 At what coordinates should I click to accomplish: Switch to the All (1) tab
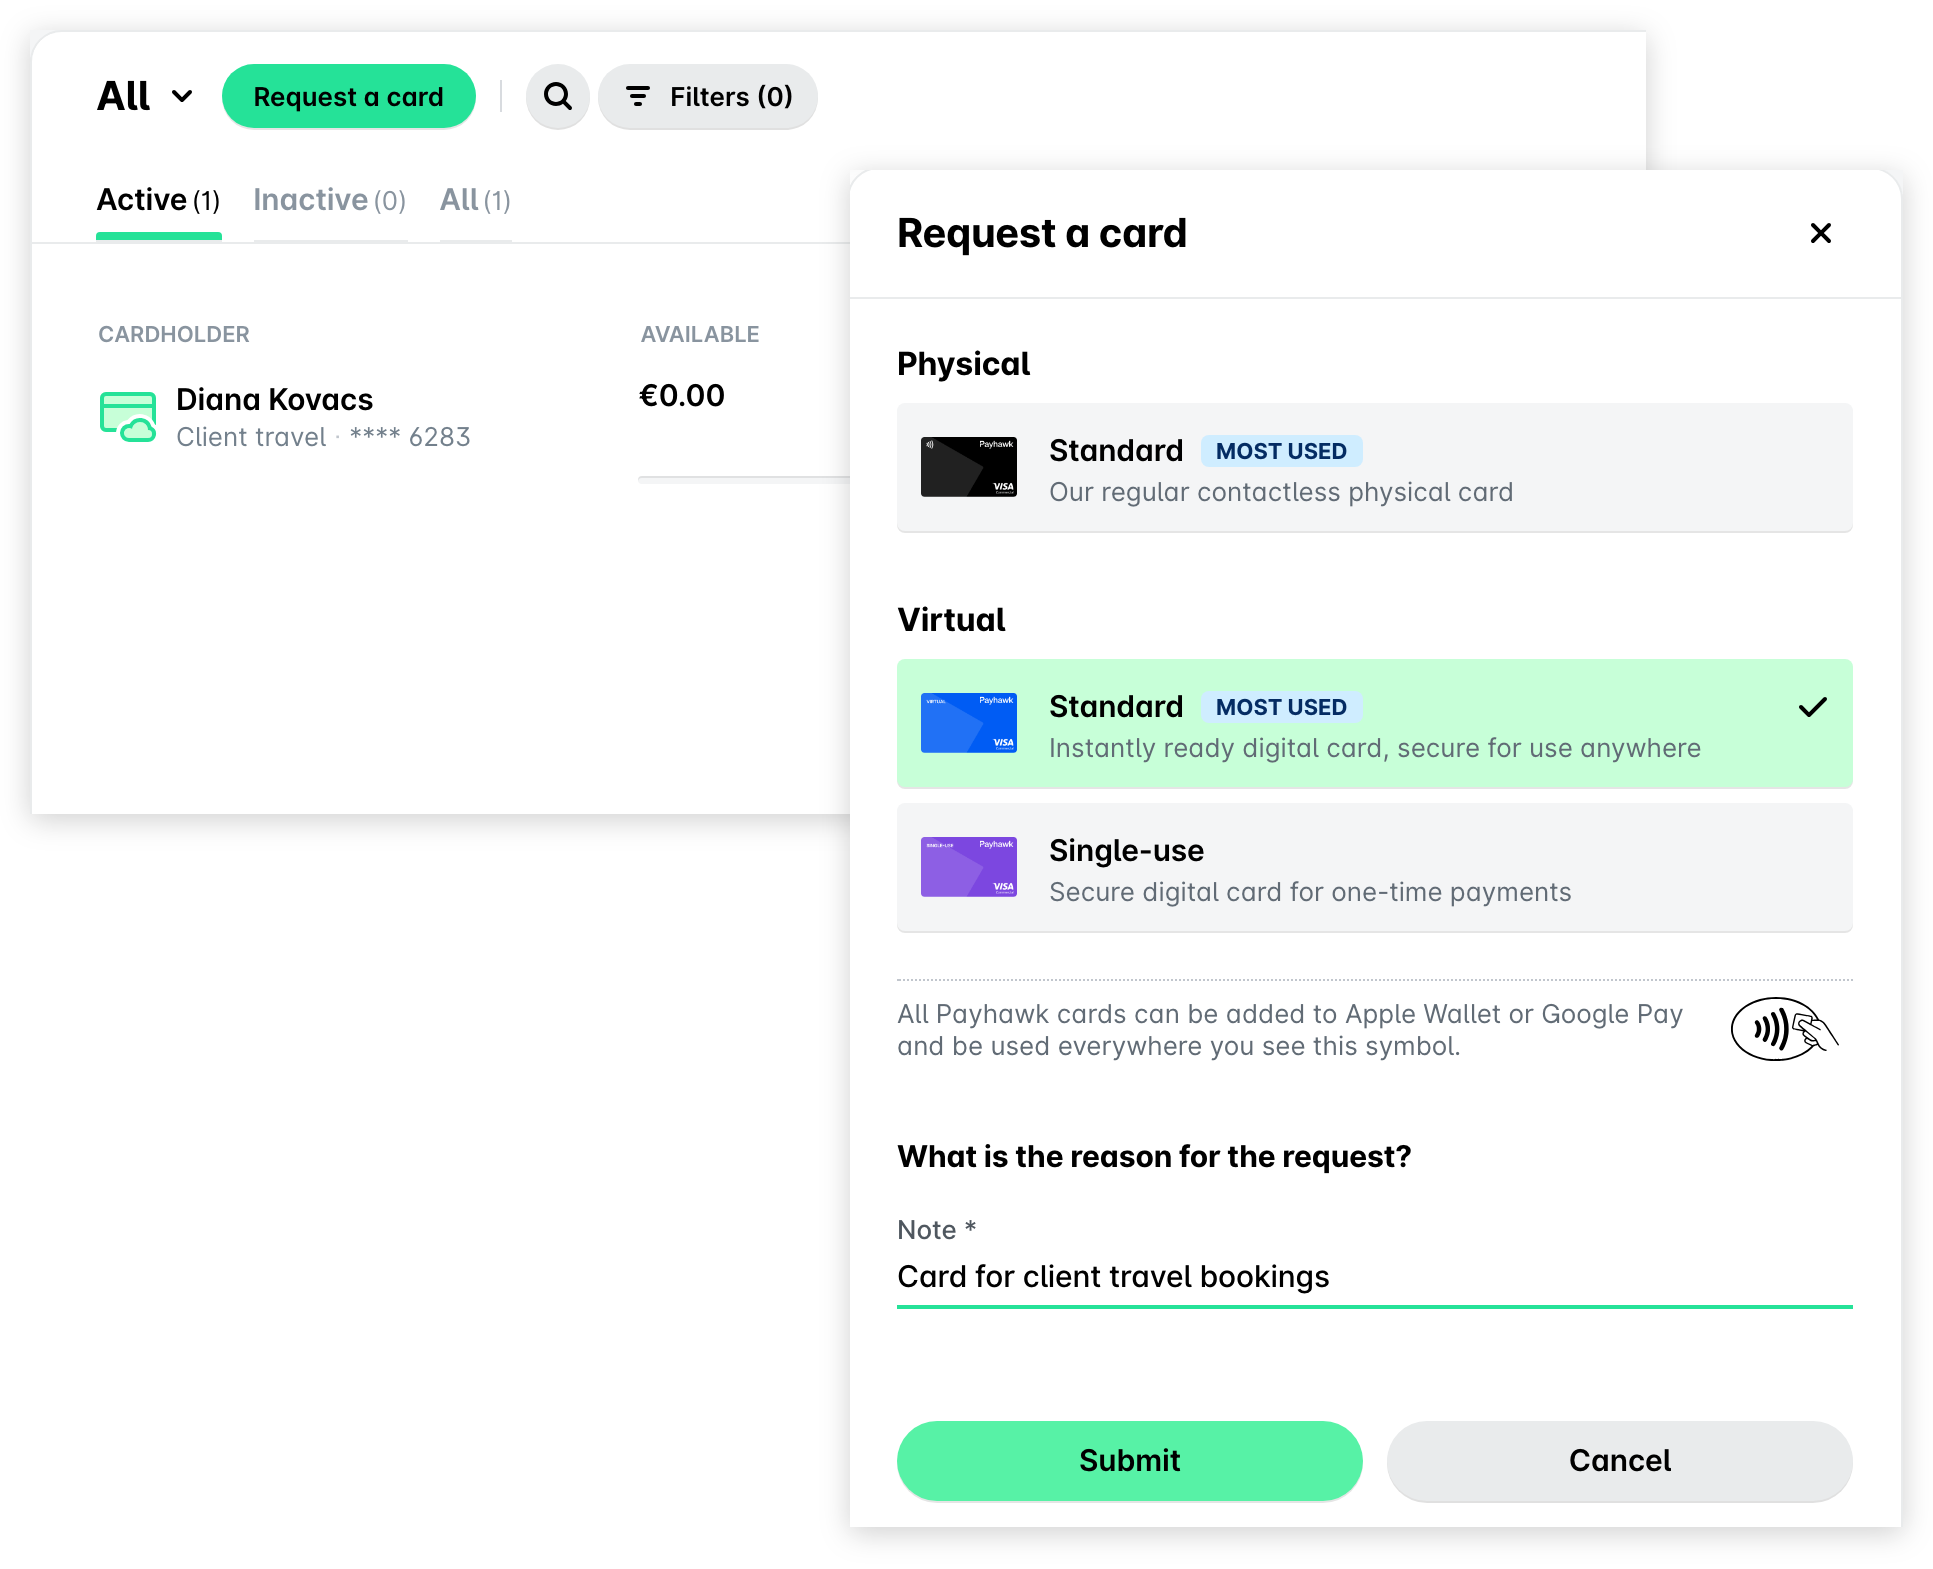coord(475,200)
